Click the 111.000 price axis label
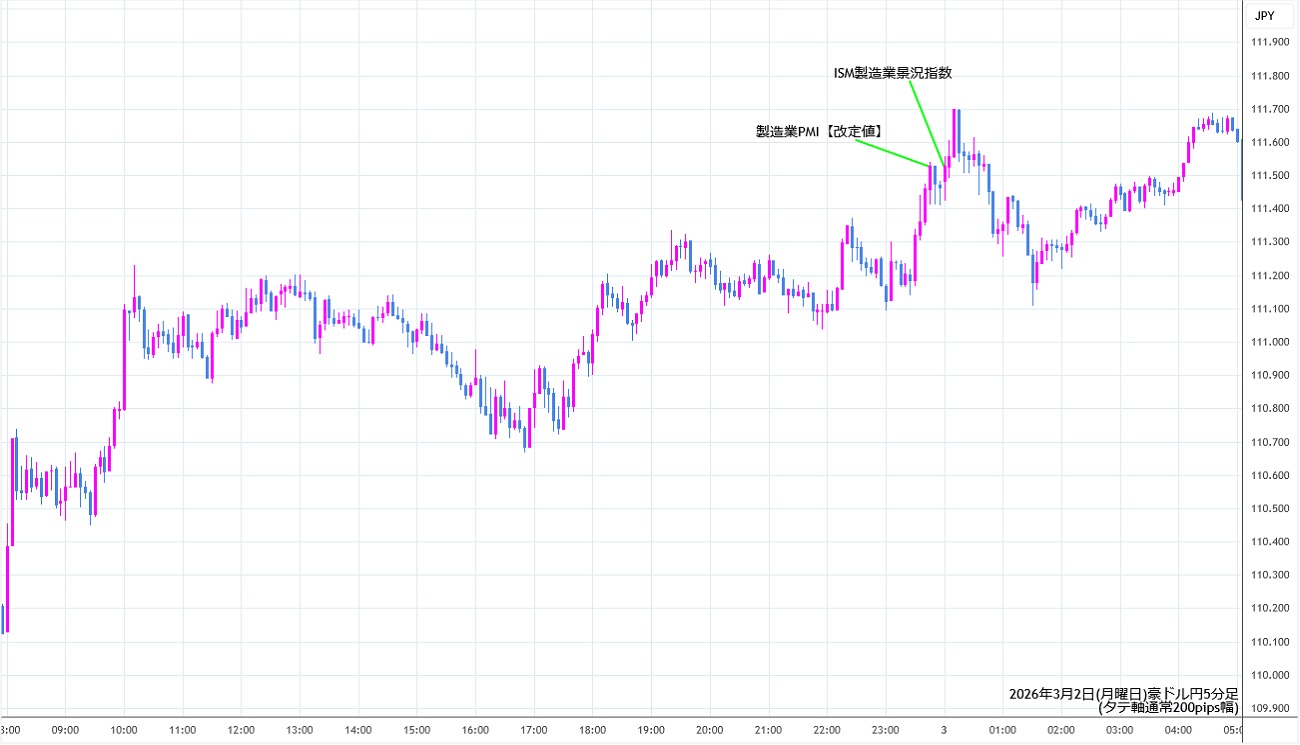The width and height of the screenshot is (1300, 745). pos(1268,342)
